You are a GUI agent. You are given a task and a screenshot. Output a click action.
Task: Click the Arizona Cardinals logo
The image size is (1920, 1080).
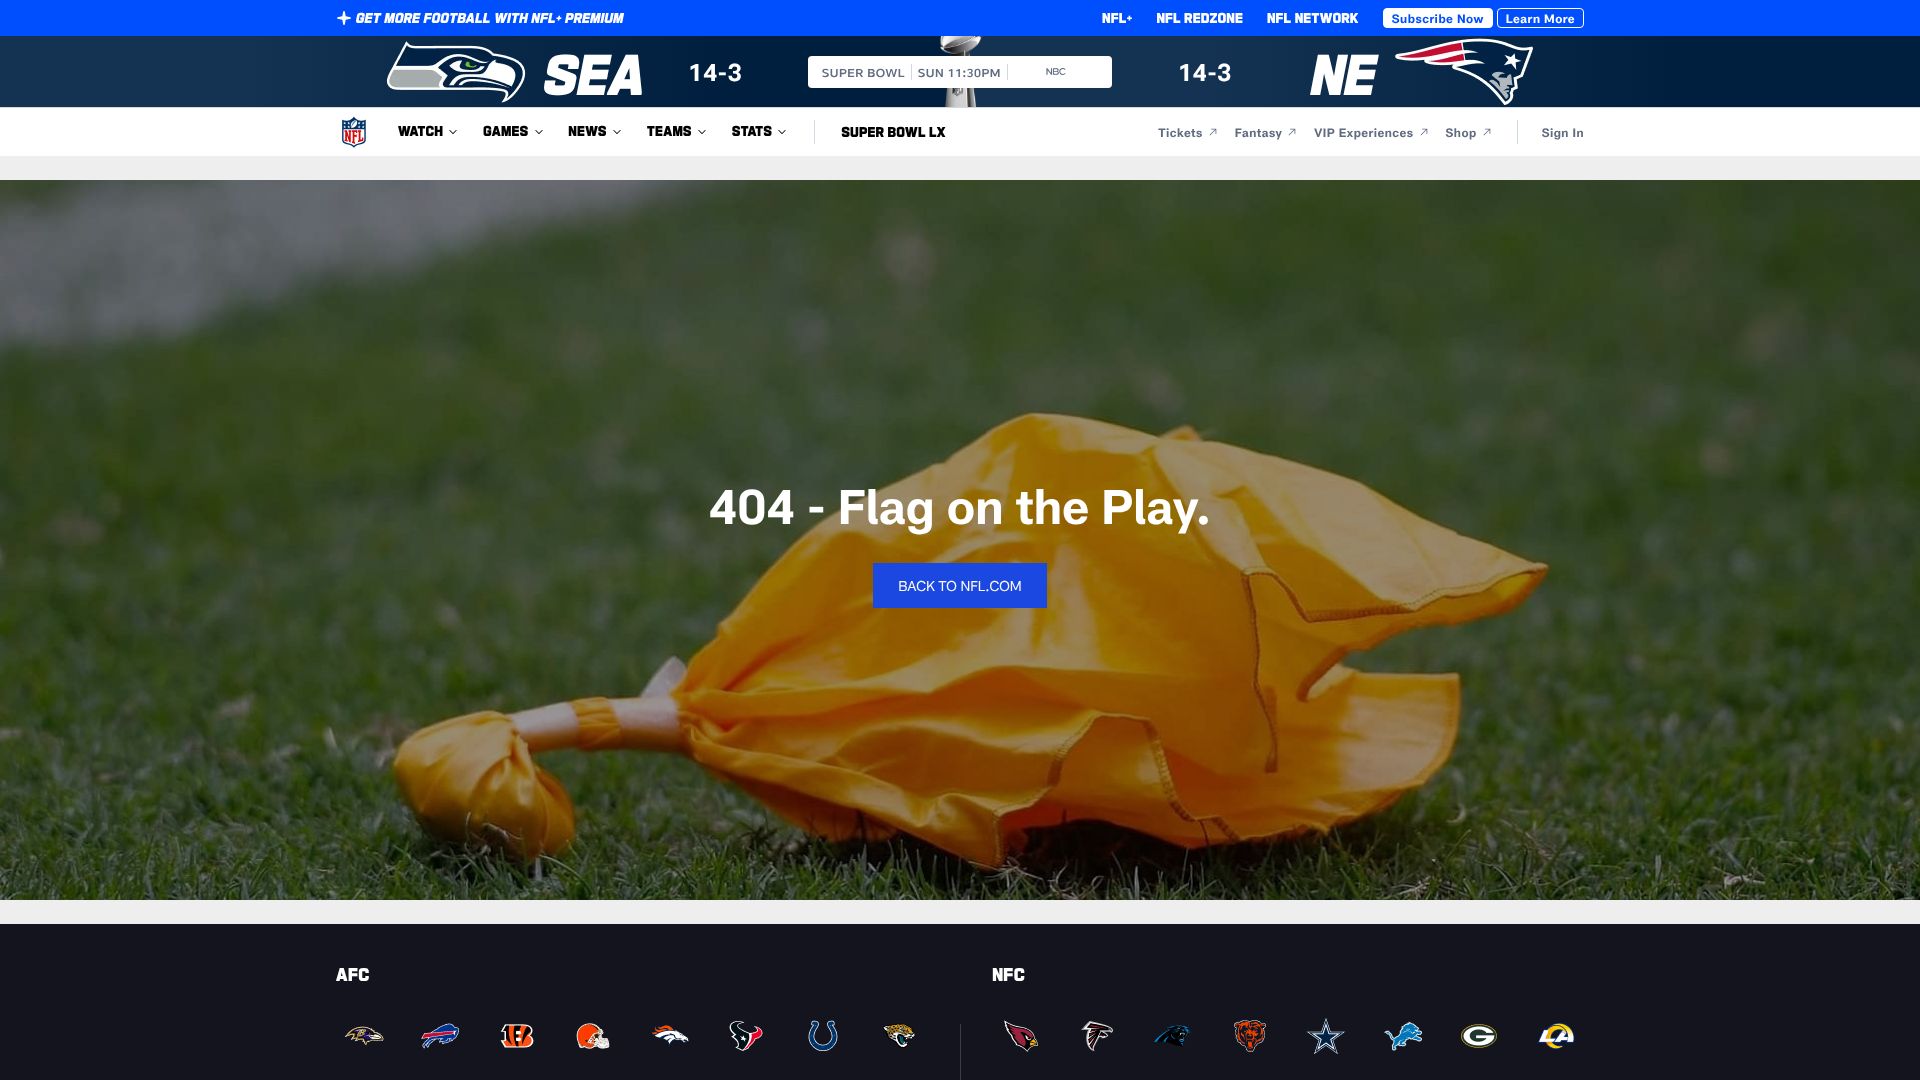click(x=1021, y=1036)
